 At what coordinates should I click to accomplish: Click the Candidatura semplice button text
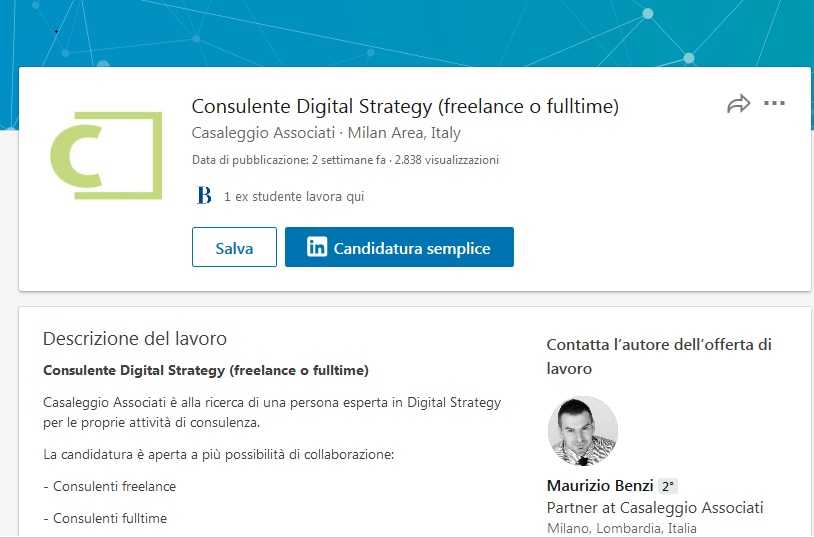(x=411, y=248)
